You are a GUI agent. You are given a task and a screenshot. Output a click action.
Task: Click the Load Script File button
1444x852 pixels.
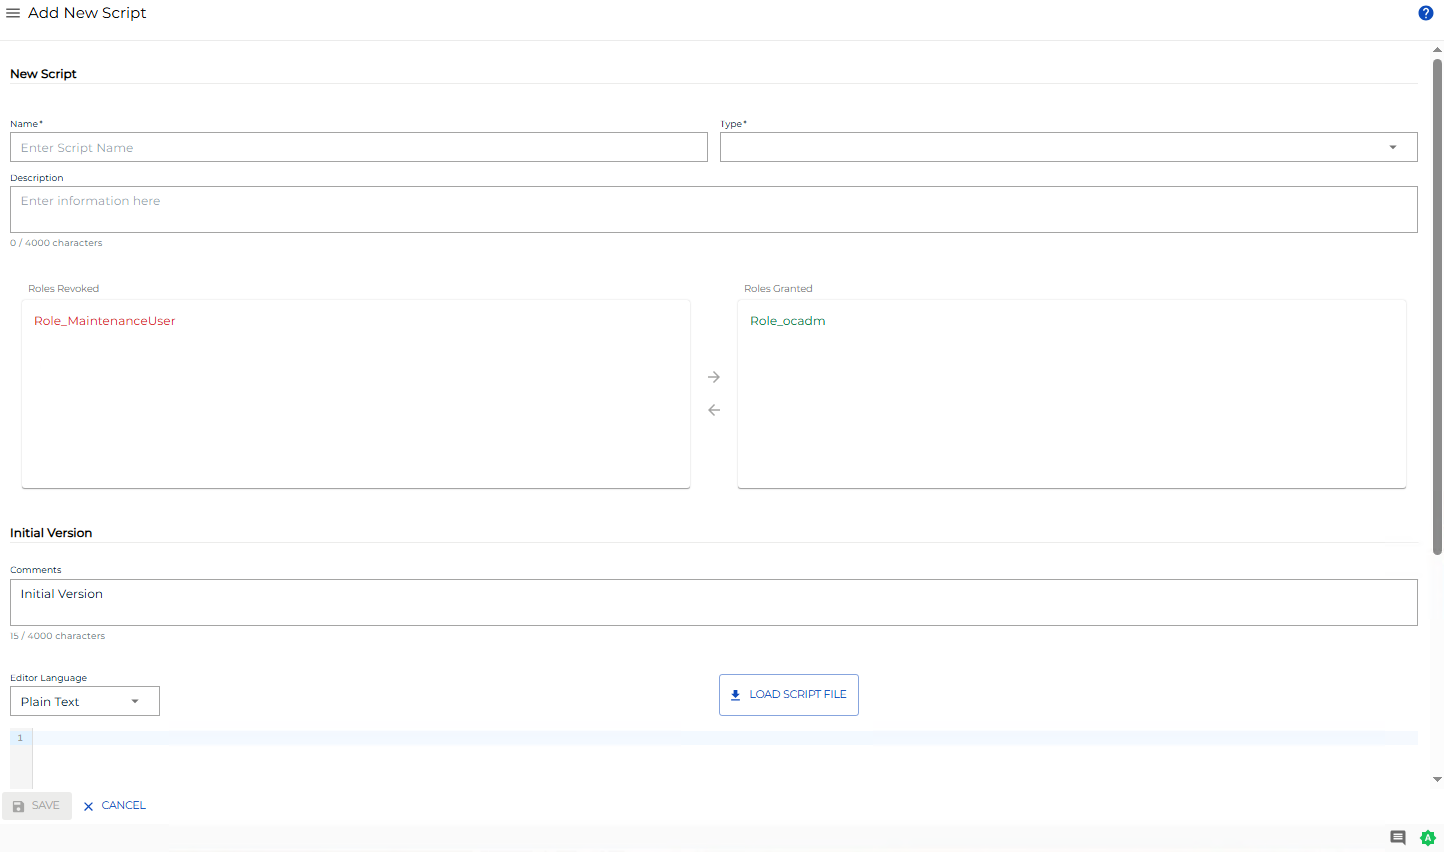(789, 695)
